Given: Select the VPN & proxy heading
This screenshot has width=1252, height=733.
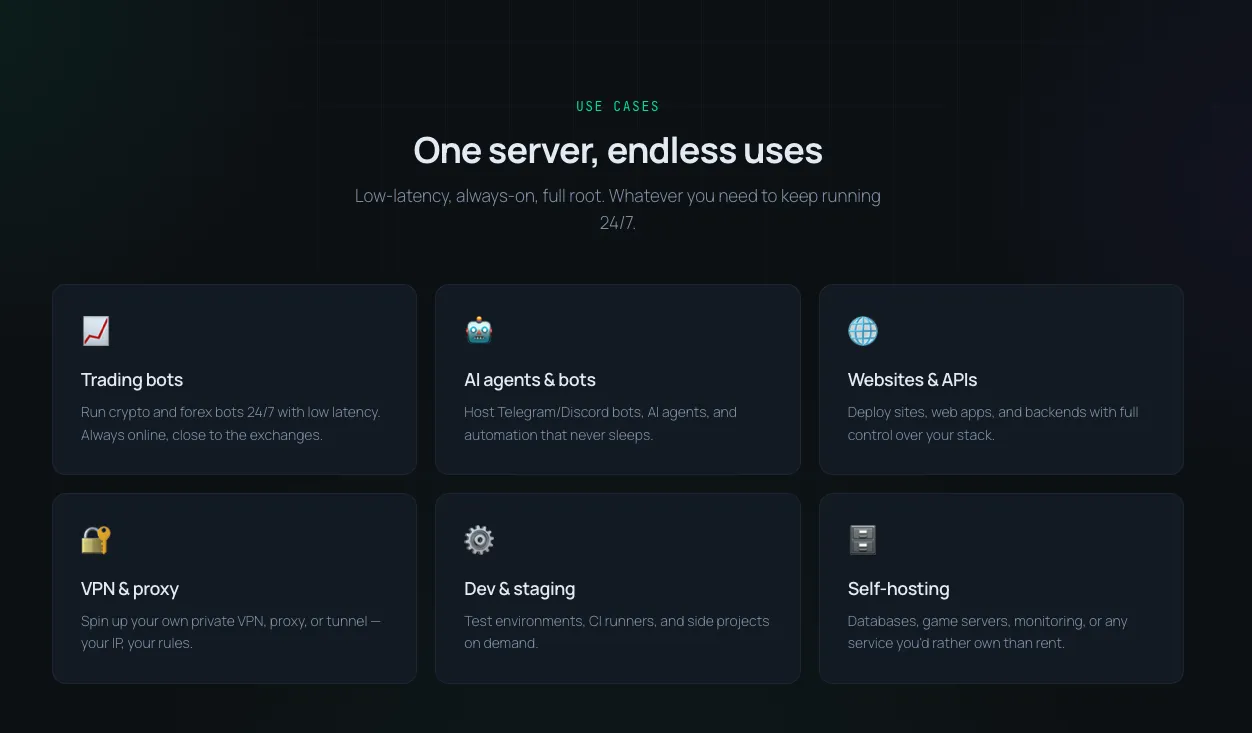Looking at the screenshot, I should [130, 589].
